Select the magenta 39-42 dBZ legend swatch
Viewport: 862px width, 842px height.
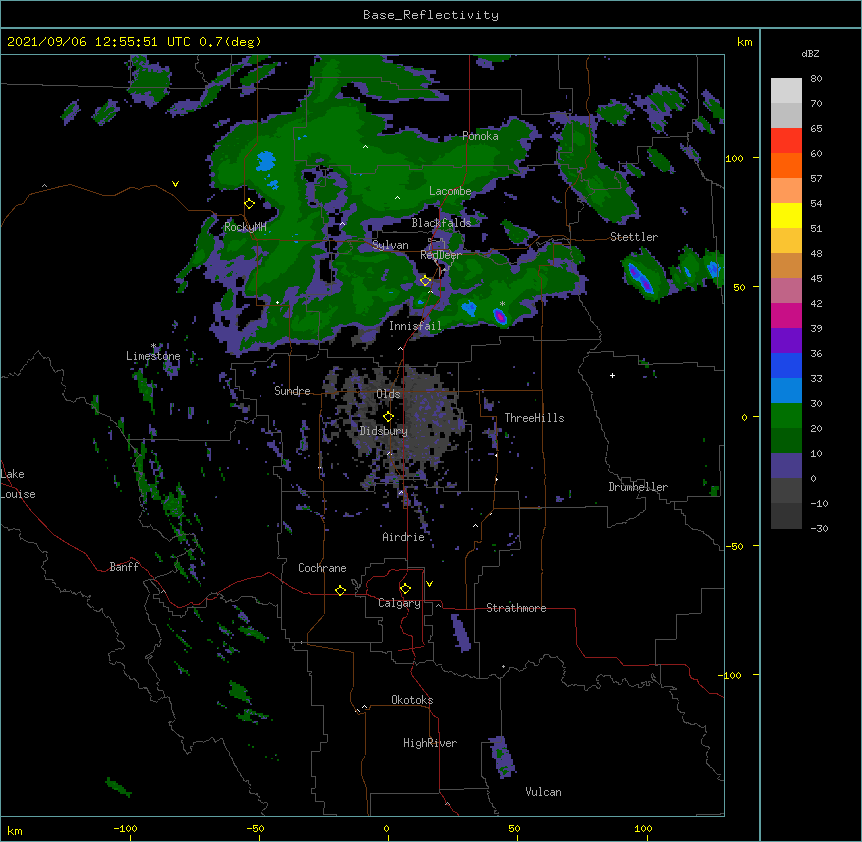tap(786, 315)
